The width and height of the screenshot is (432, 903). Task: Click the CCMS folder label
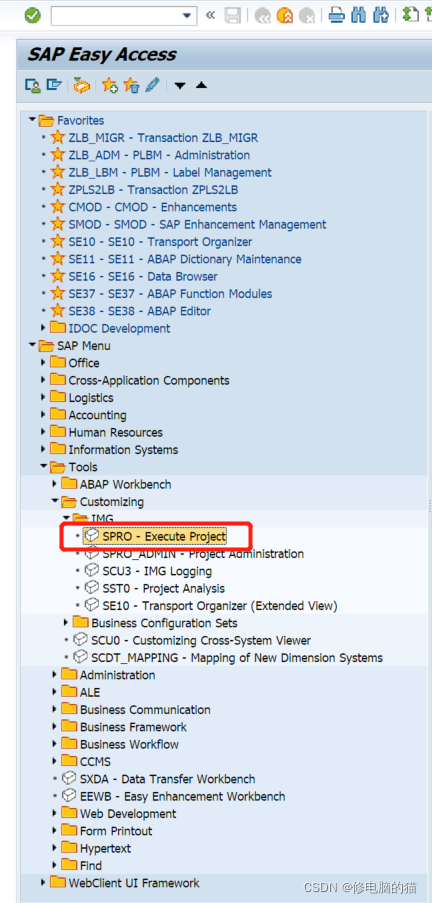[95, 761]
